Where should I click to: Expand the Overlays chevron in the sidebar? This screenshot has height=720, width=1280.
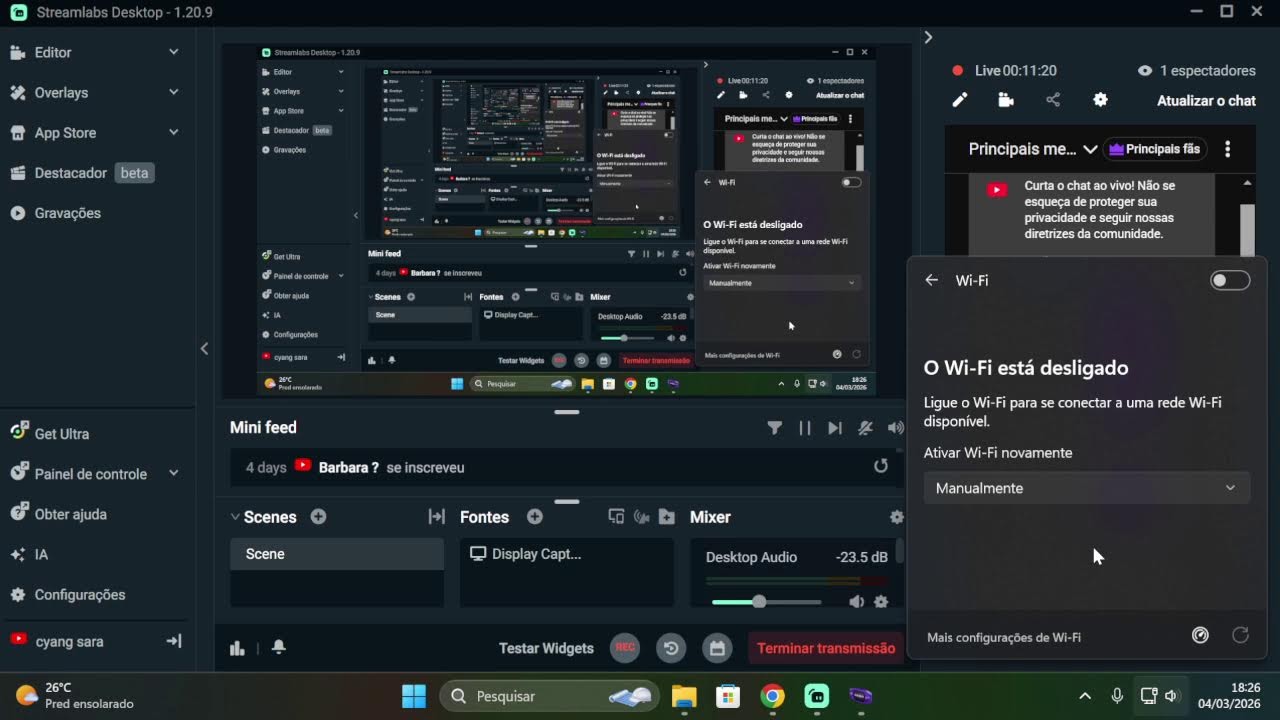click(174, 92)
